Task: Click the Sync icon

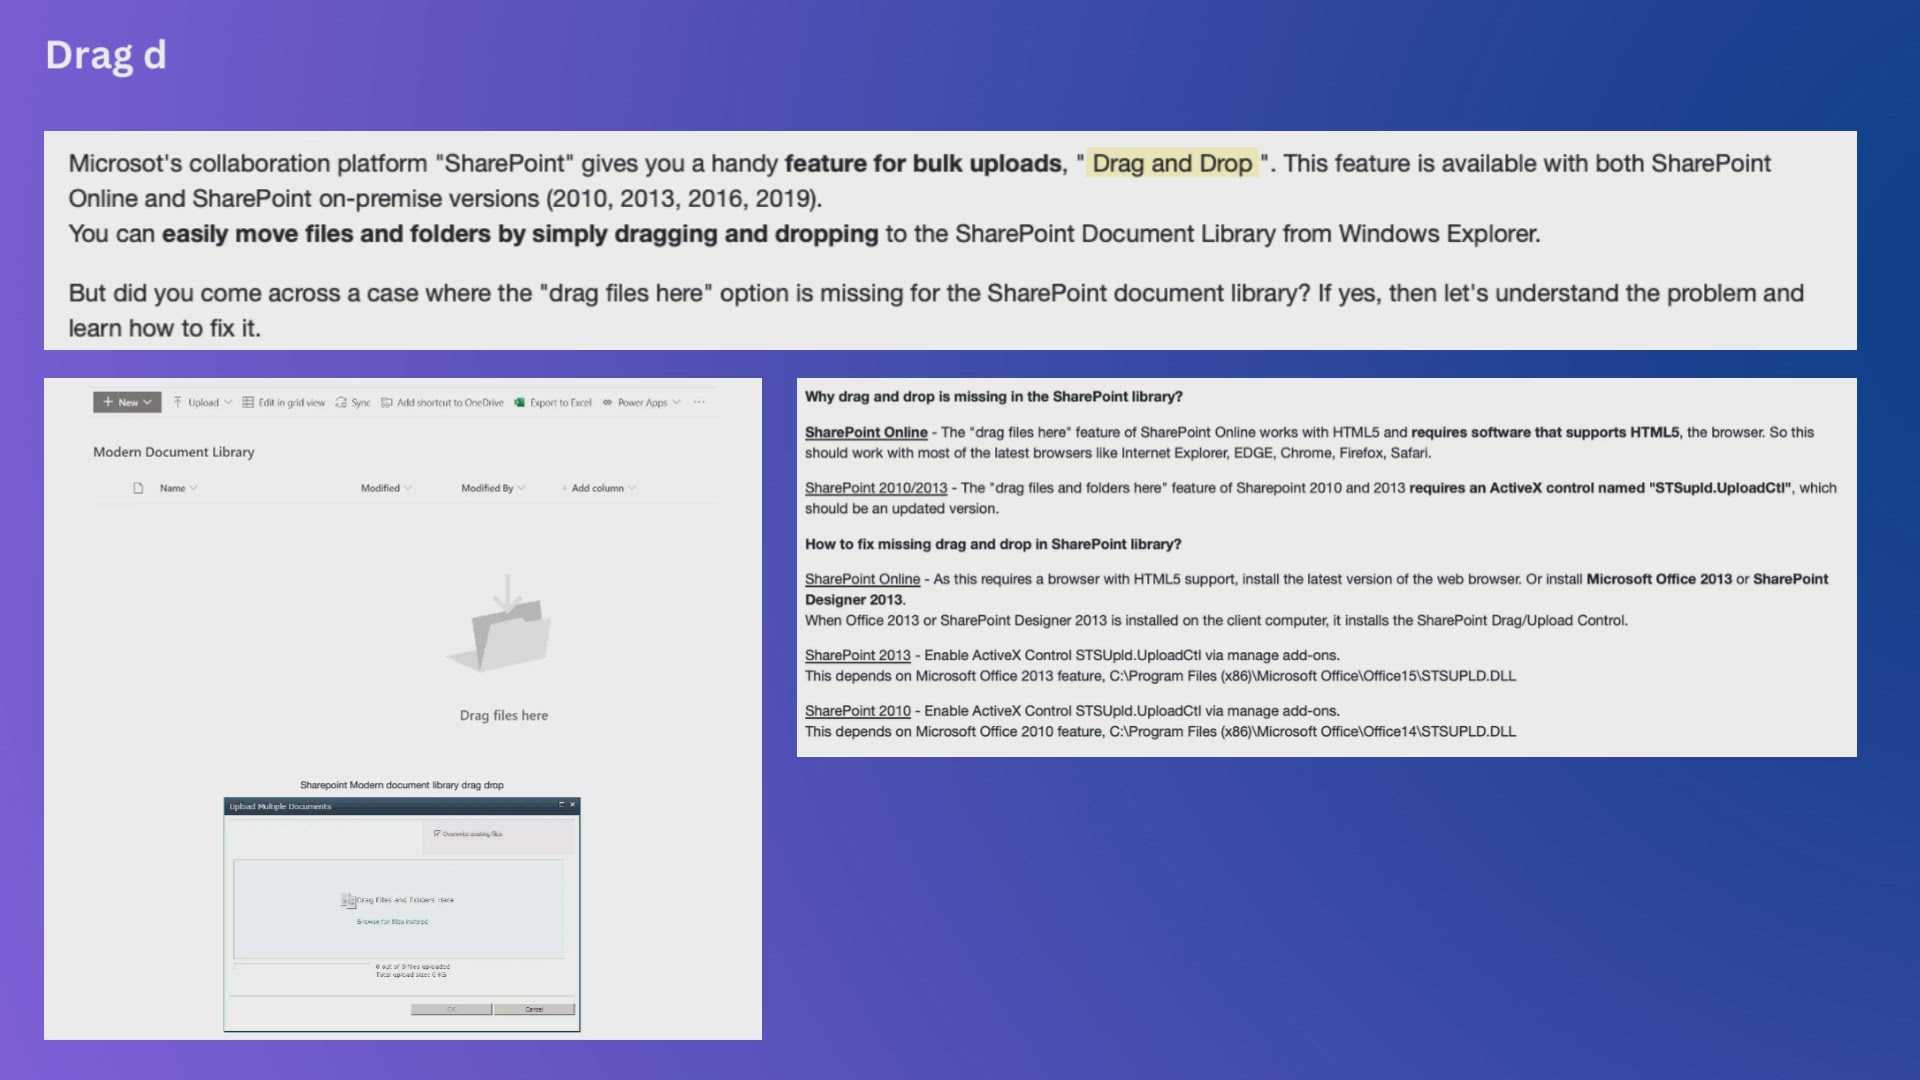Action: [x=341, y=402]
